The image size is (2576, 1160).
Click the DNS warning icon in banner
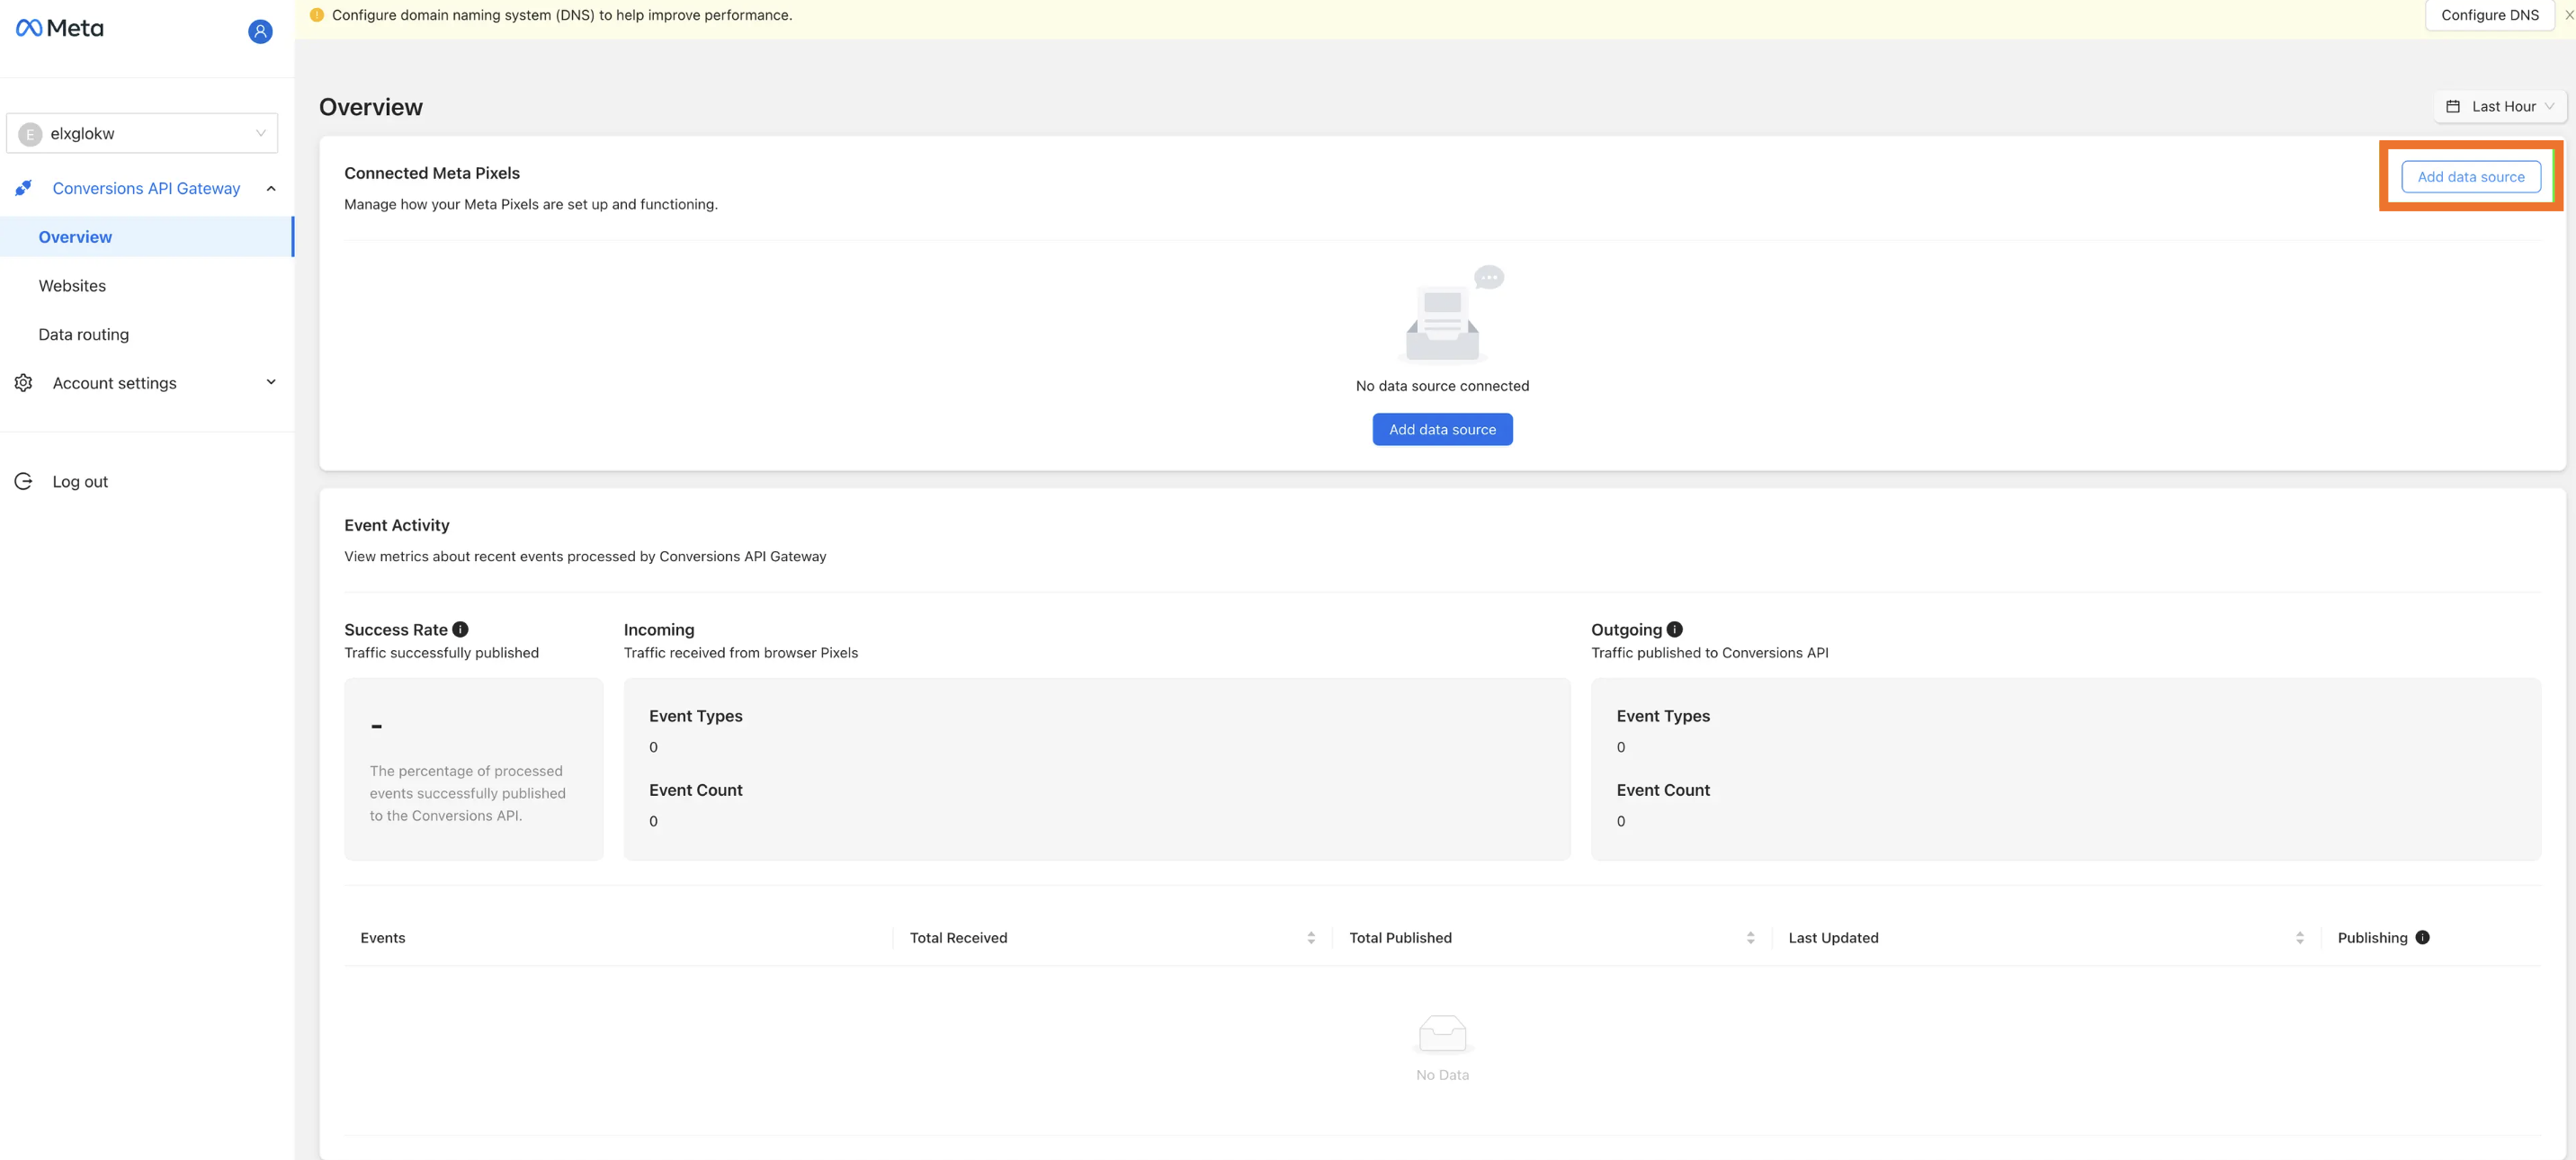point(317,15)
